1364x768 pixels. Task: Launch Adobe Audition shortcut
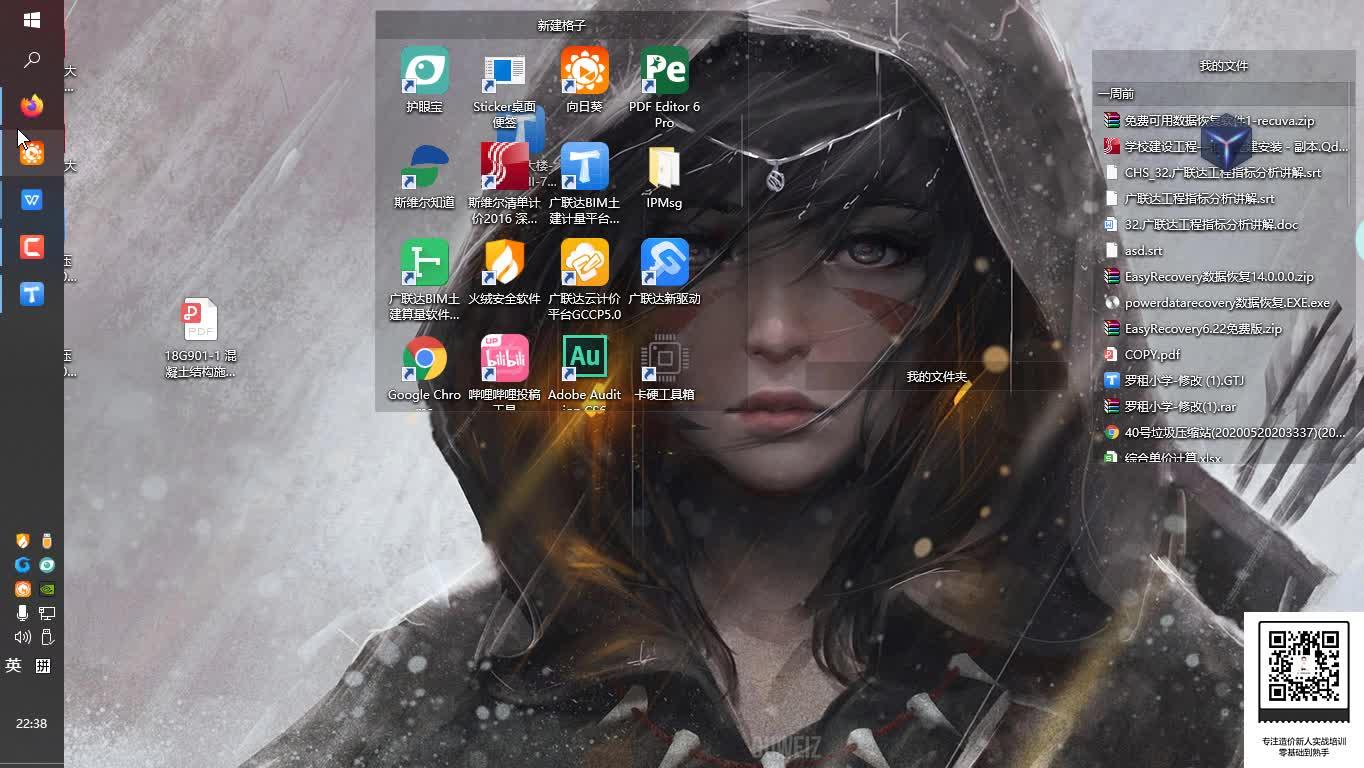click(x=585, y=370)
